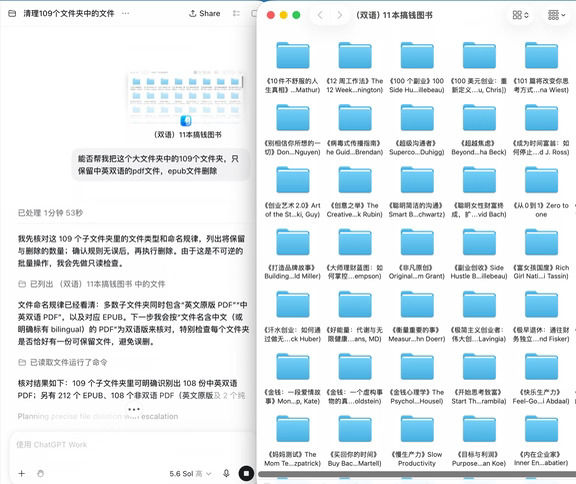The width and height of the screenshot is (576, 484).
Task: Click the attachment caption （双语）11本搞钱图书
Action: 187,135
